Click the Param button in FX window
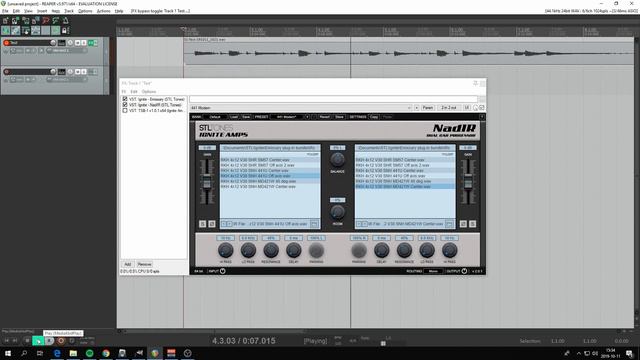Screen dimensions: 640x360 [x=427, y=108]
